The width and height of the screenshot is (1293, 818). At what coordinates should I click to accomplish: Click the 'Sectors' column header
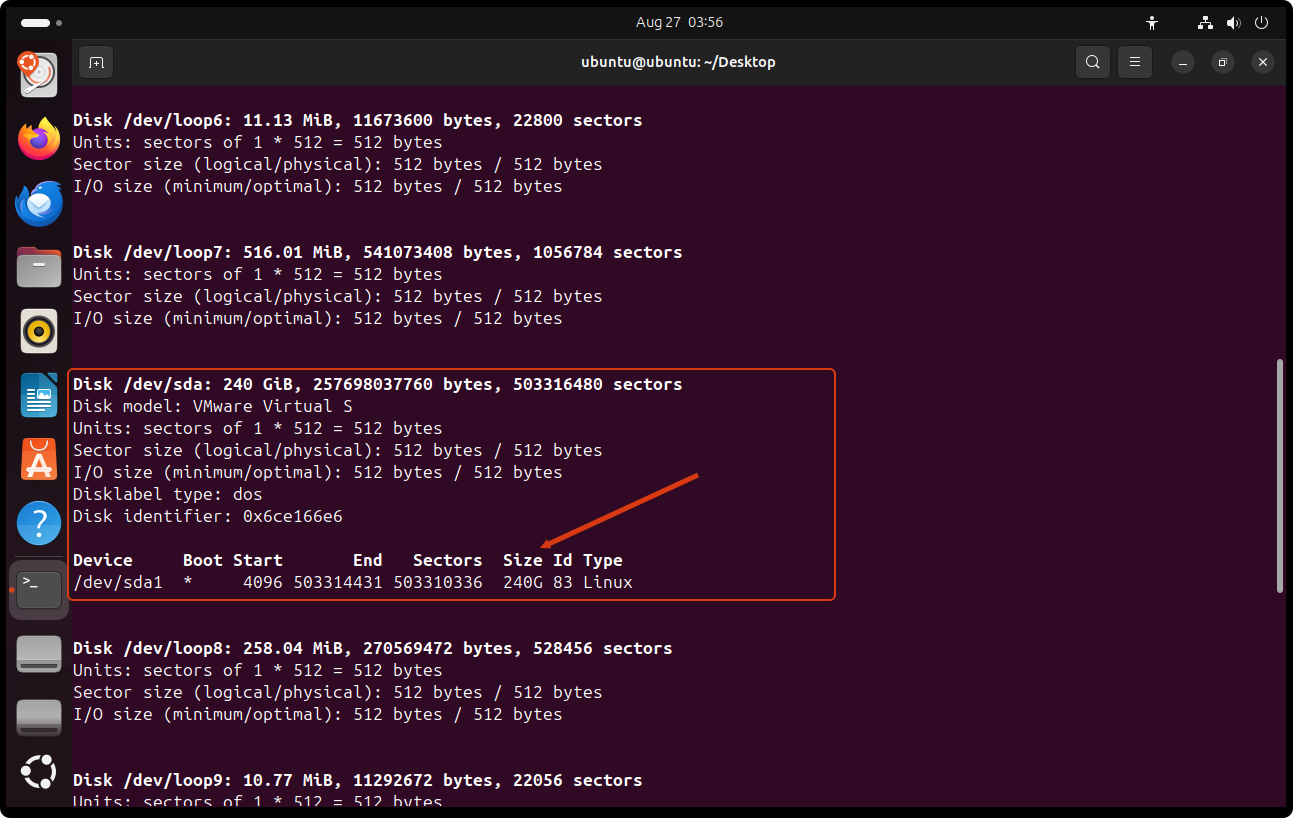448,560
